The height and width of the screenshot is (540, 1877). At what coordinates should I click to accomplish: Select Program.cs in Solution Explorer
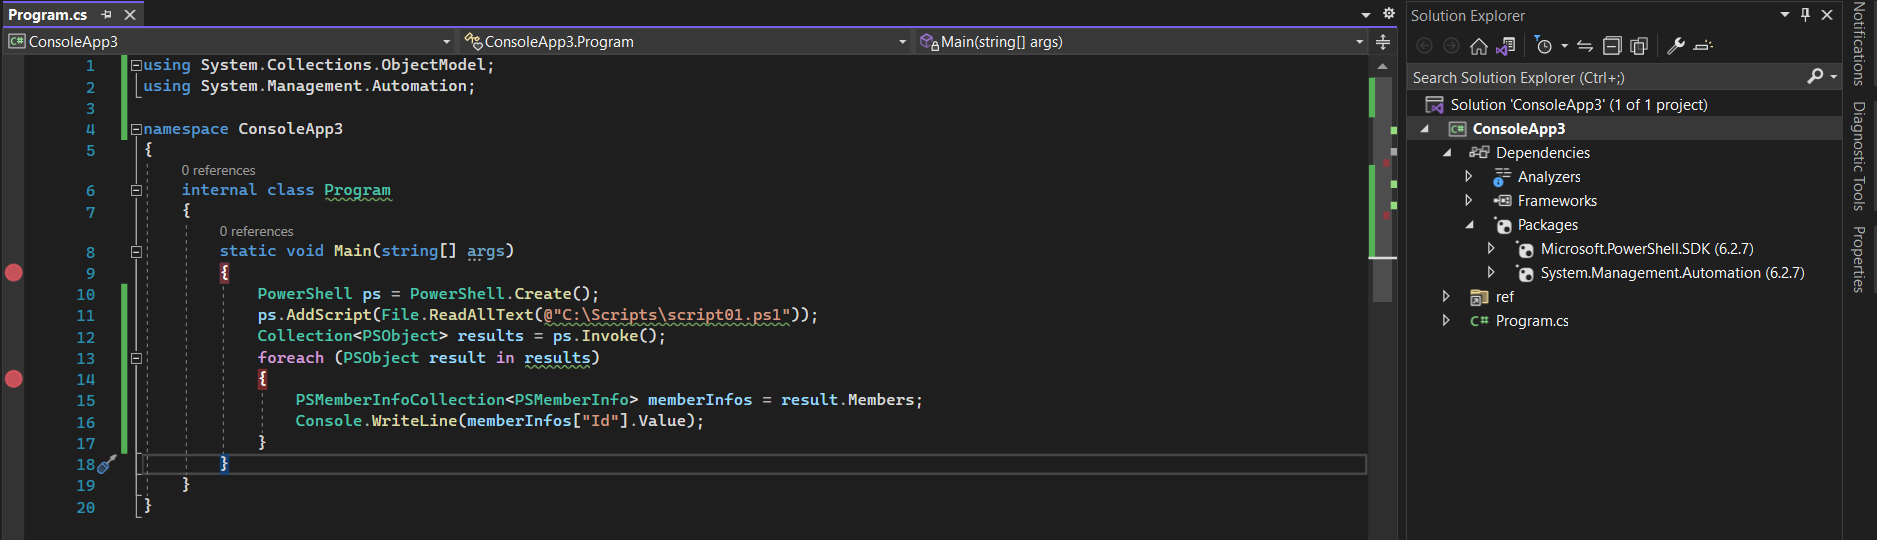coord(1531,321)
